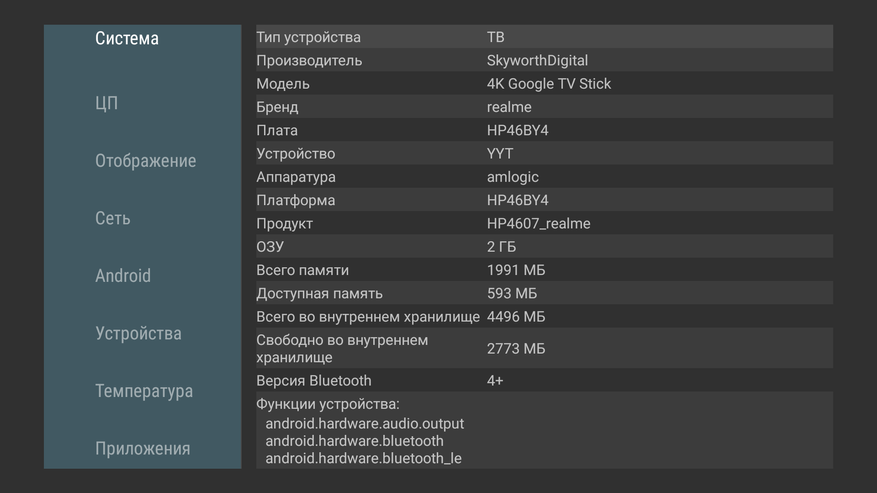The height and width of the screenshot is (493, 877).
Task: Highlight the Бренд realme row
Action: (544, 107)
